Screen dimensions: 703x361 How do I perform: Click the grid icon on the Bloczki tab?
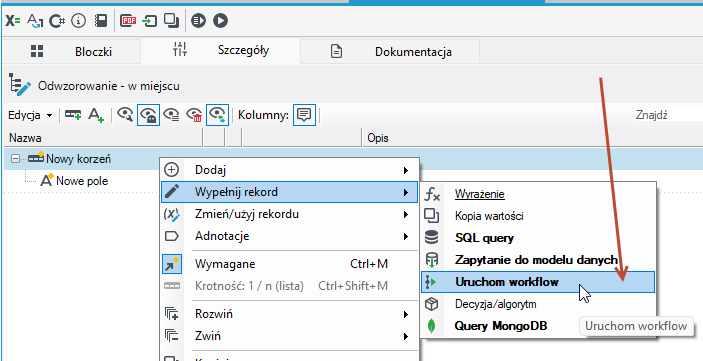point(37,51)
